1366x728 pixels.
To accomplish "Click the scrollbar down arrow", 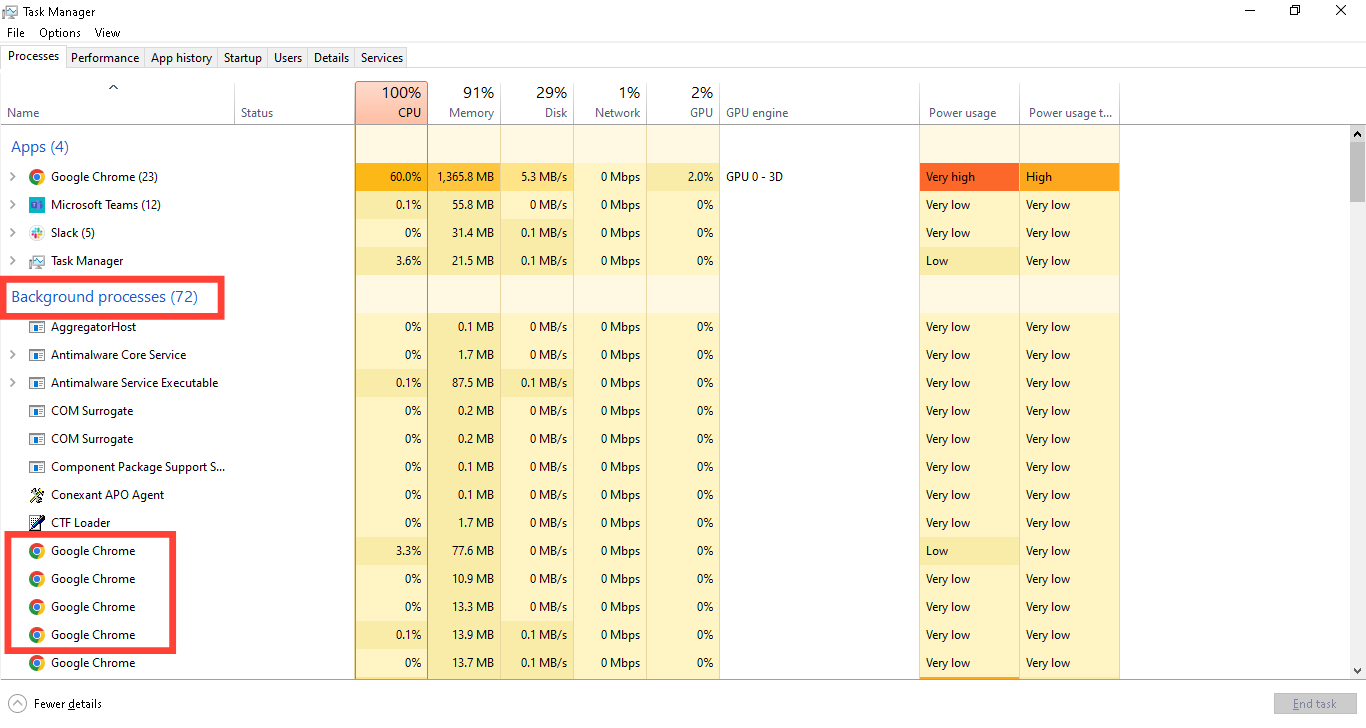I will pyautogui.click(x=1357, y=671).
